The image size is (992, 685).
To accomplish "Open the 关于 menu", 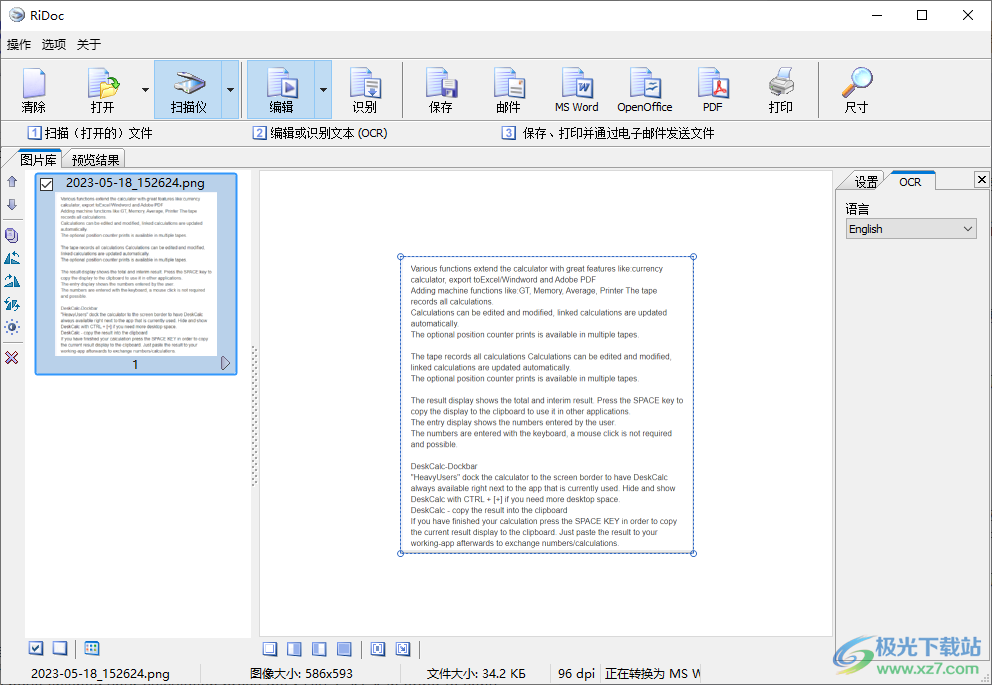I will pyautogui.click(x=89, y=44).
